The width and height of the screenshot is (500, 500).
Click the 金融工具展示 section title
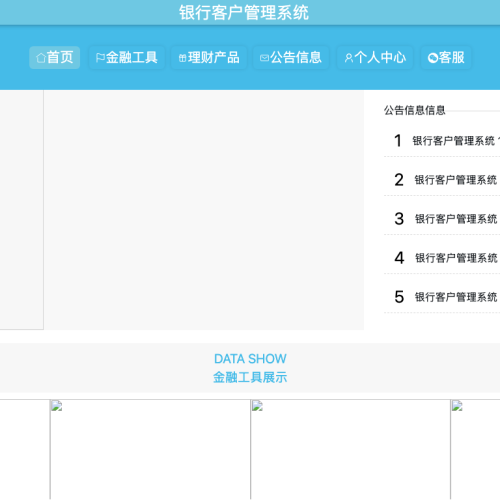250,378
